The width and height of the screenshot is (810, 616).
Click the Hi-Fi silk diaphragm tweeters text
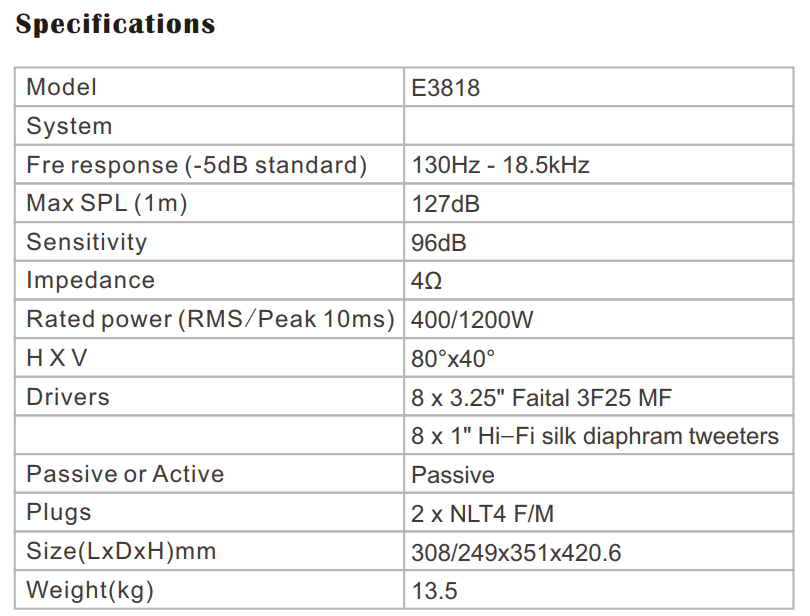click(594, 436)
